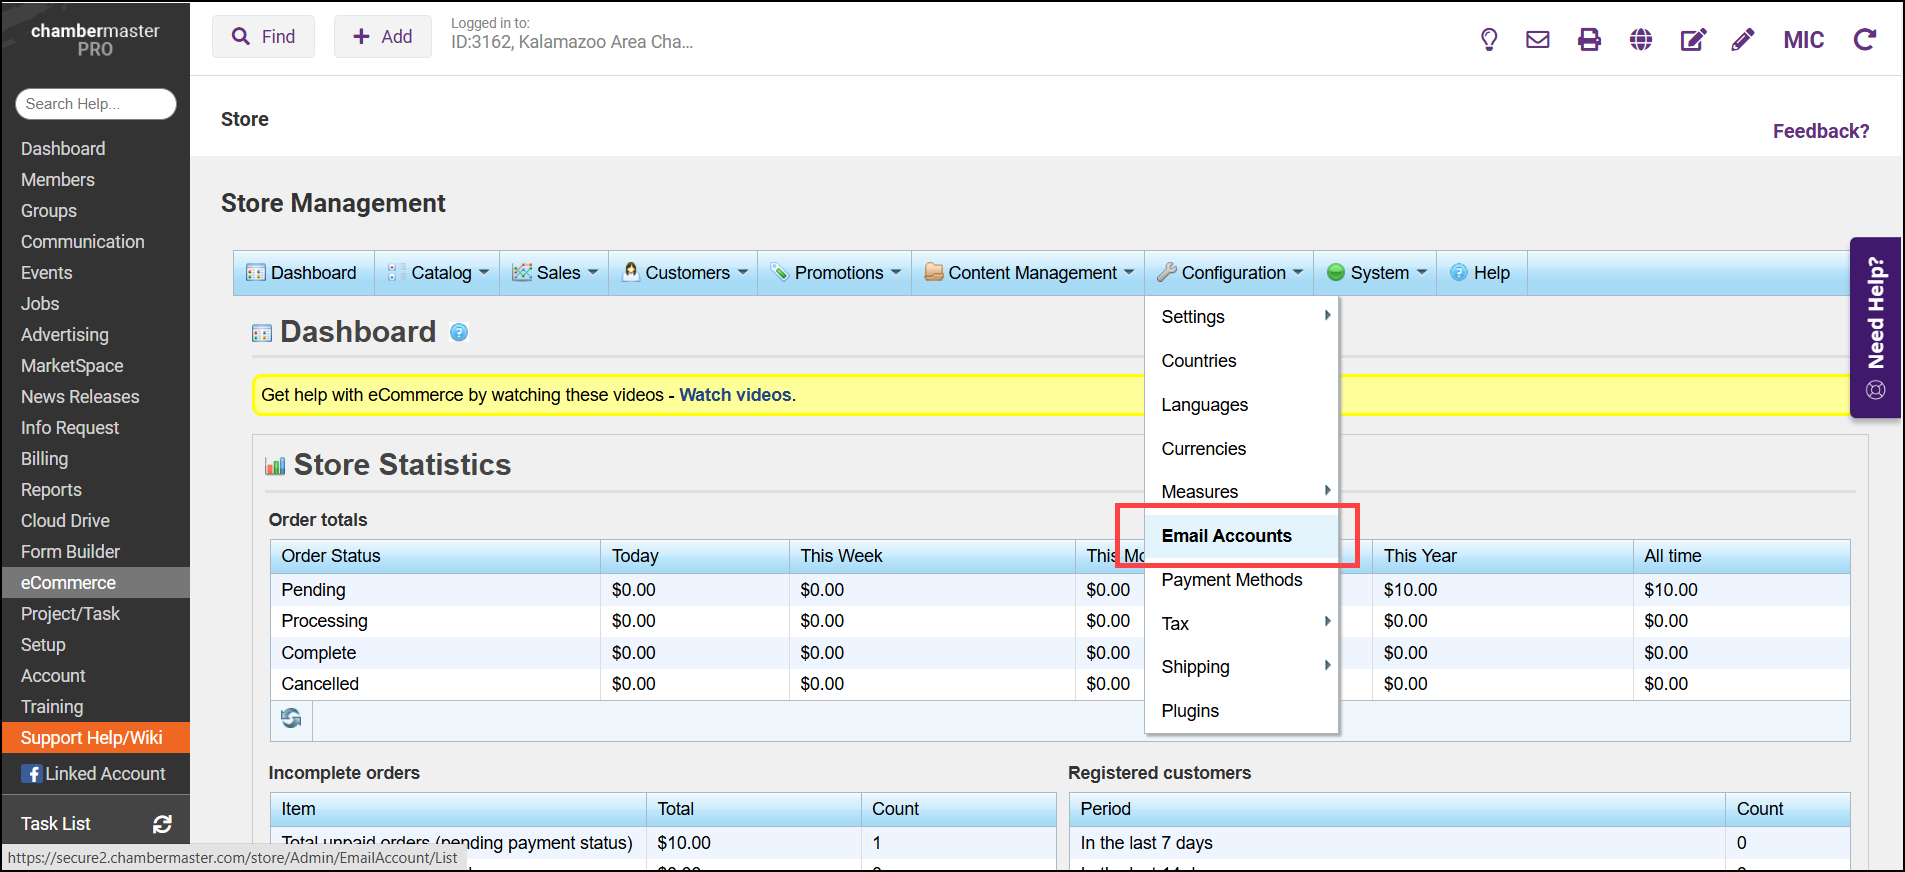
Task: Open the envelope mail icon
Action: tap(1537, 40)
